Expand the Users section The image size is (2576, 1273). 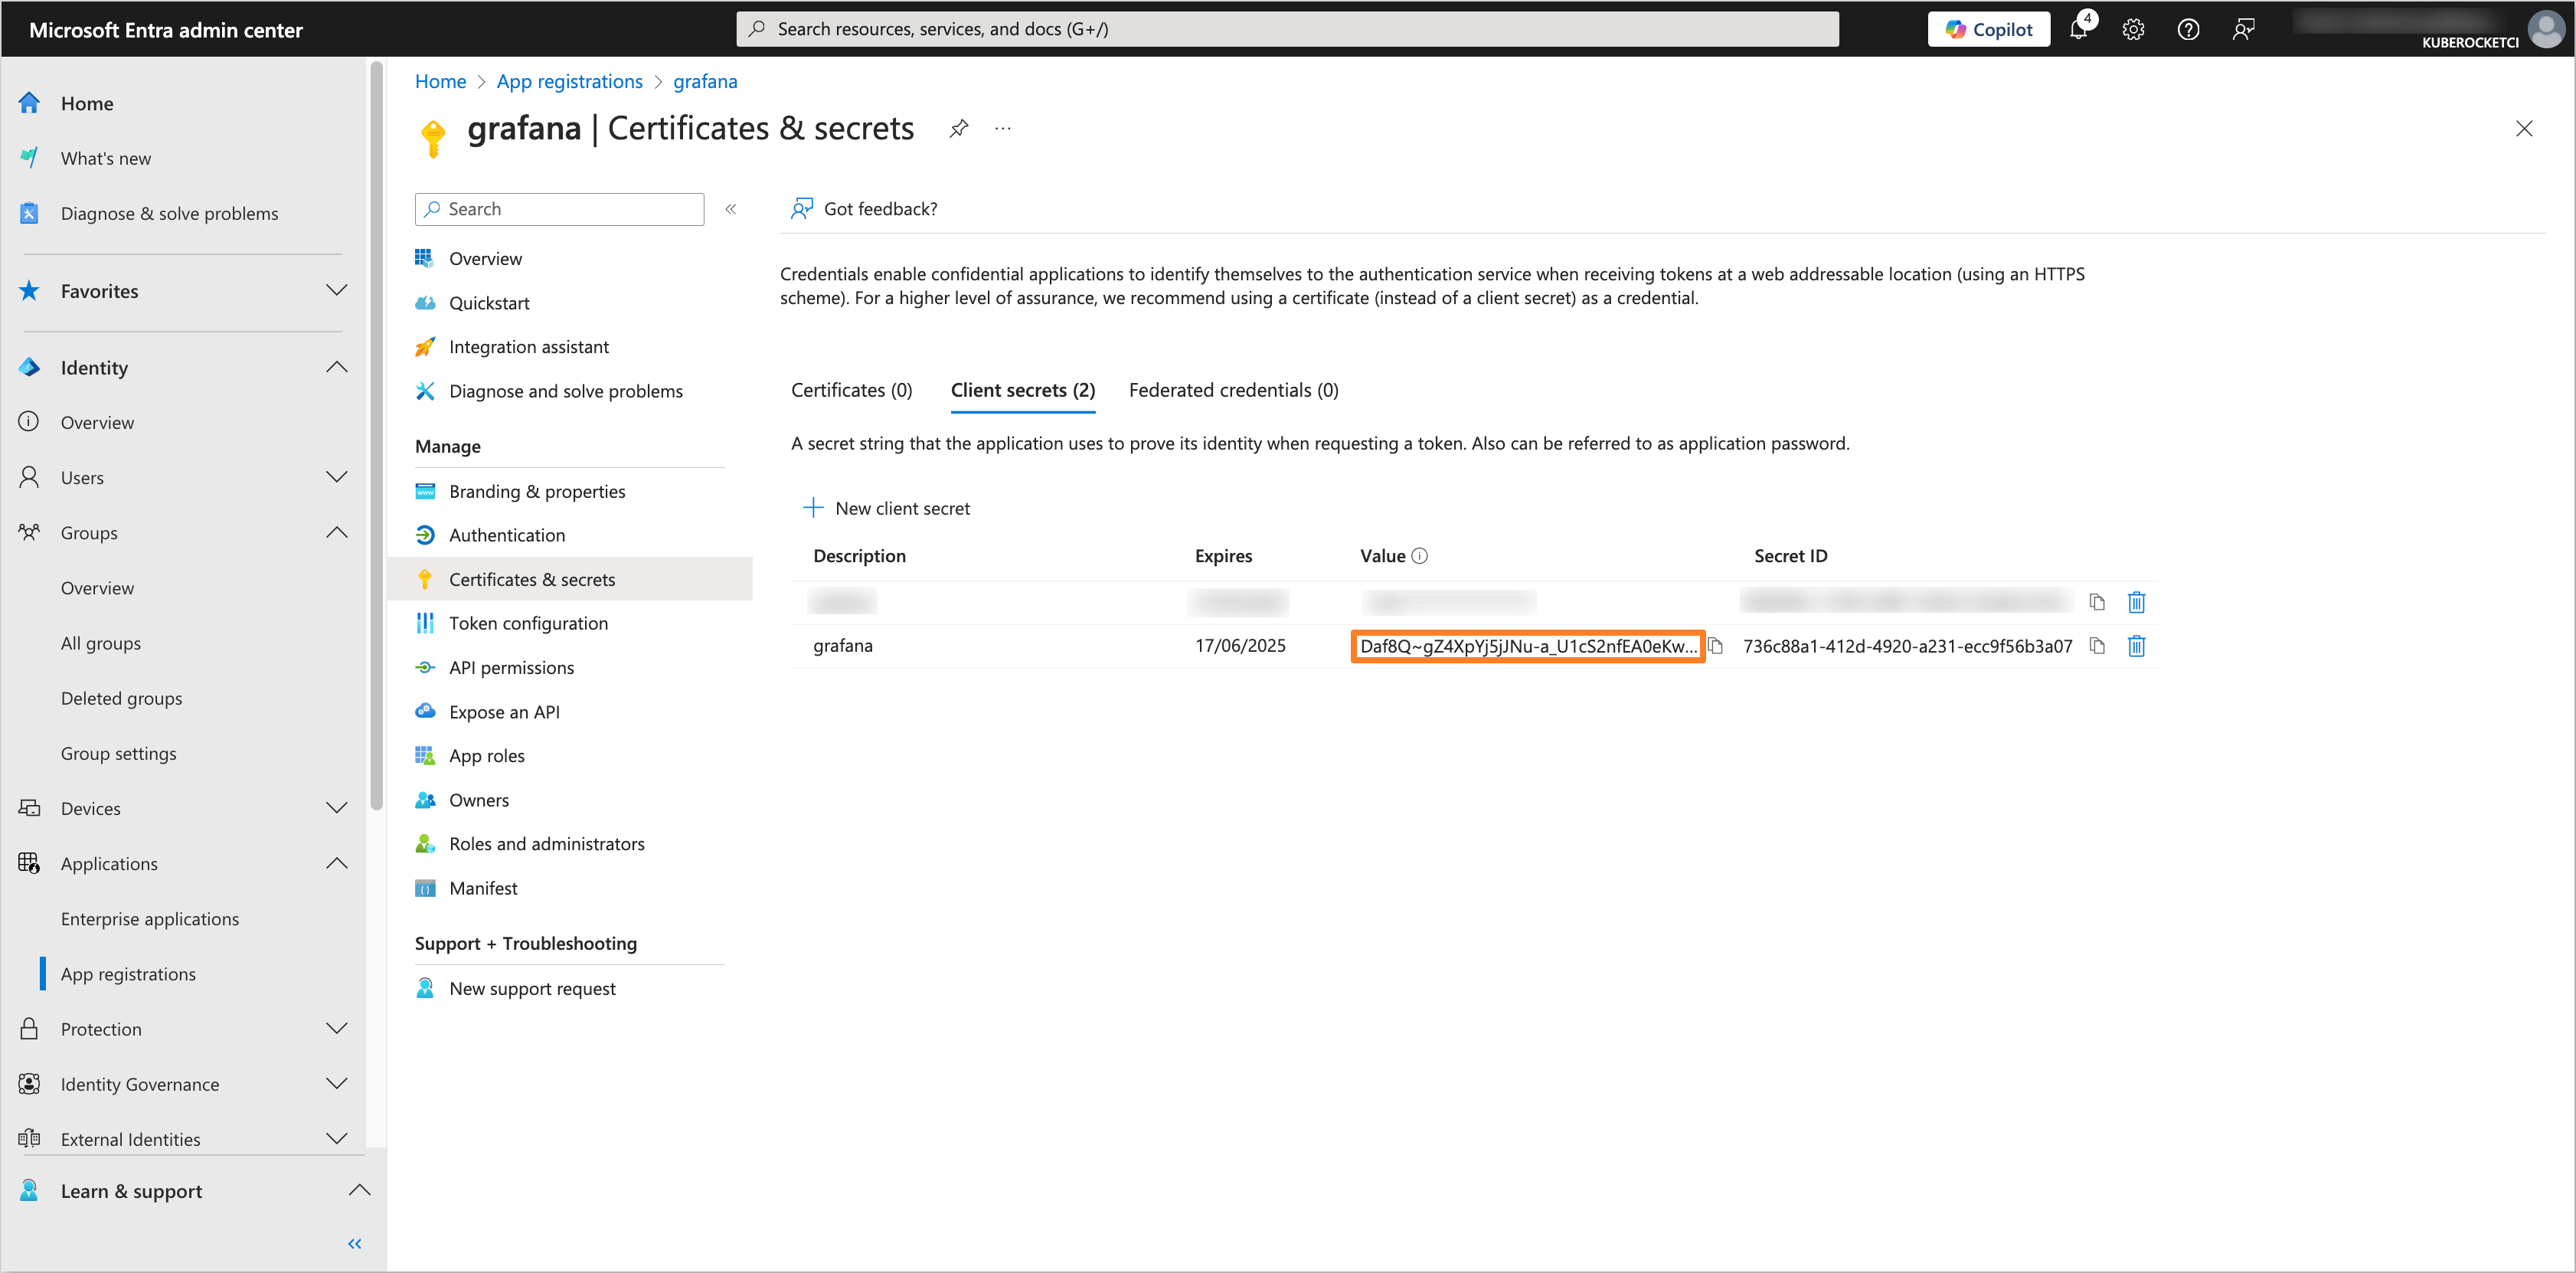(337, 477)
